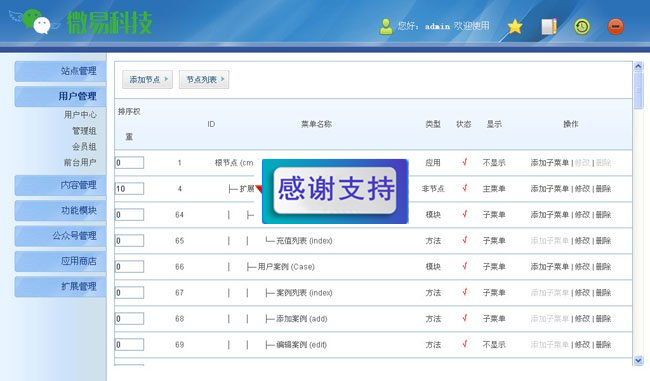Image resolution: width=650 pixels, height=381 pixels.
Task: Expand the 应用商店 sidebar section
Action: [61, 261]
